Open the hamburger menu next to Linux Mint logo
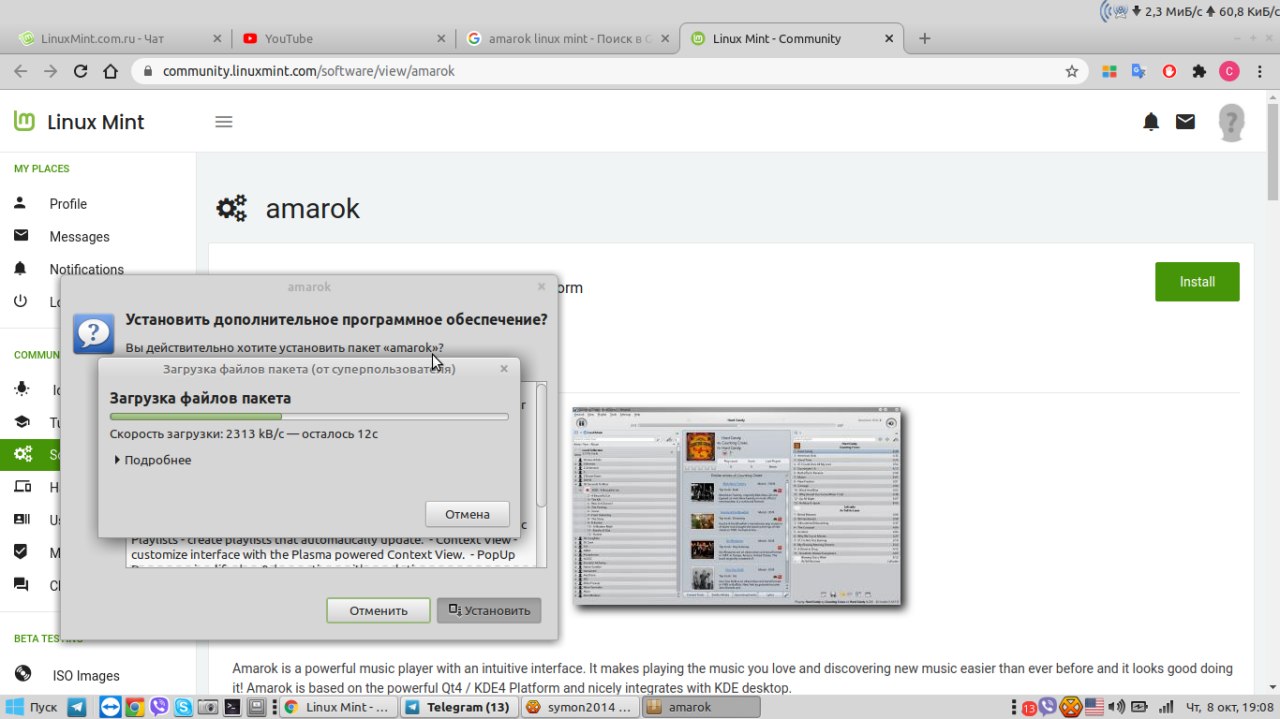 click(224, 122)
